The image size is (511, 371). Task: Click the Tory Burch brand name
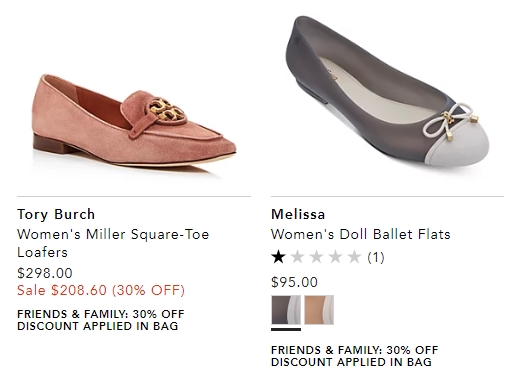point(56,214)
